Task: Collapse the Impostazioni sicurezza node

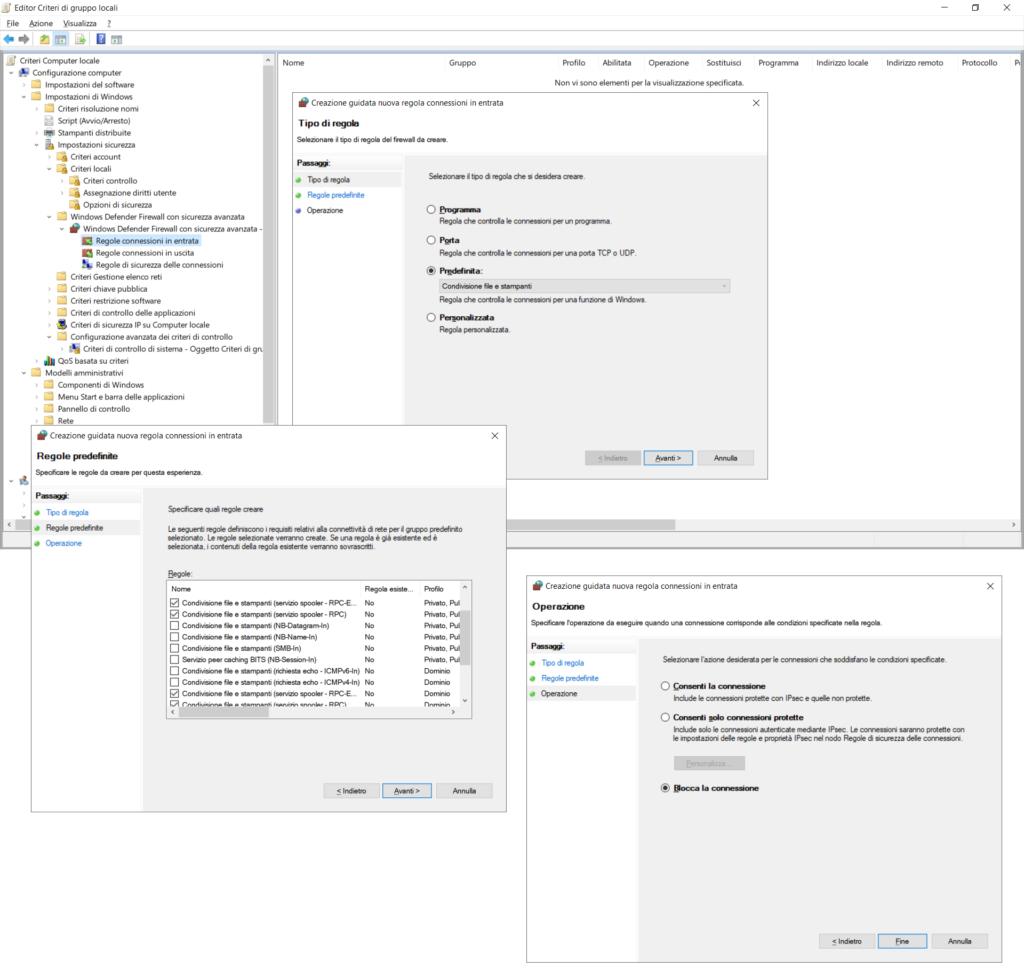Action: (x=37, y=145)
